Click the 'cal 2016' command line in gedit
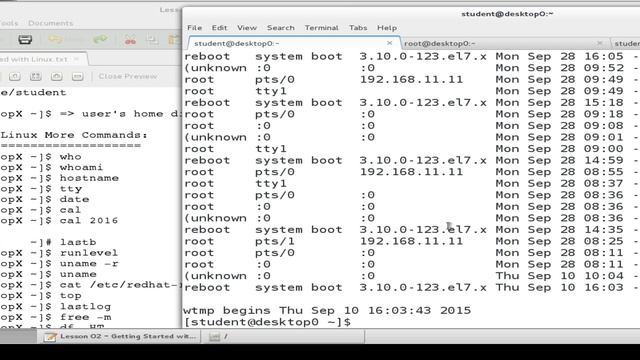This screenshot has height=360, width=640. pos(59,220)
